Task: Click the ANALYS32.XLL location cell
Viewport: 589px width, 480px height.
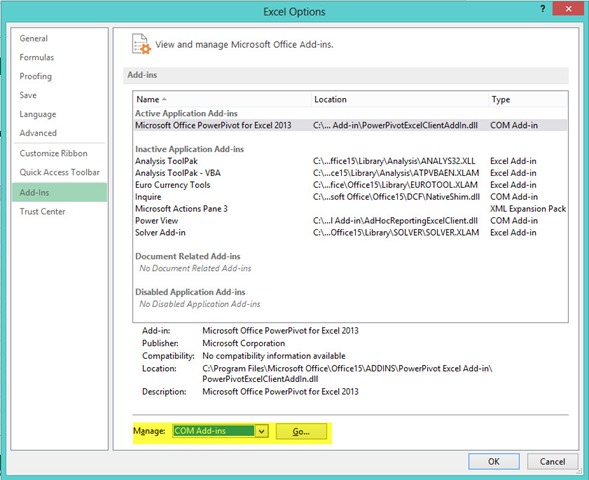Action: click(394, 161)
